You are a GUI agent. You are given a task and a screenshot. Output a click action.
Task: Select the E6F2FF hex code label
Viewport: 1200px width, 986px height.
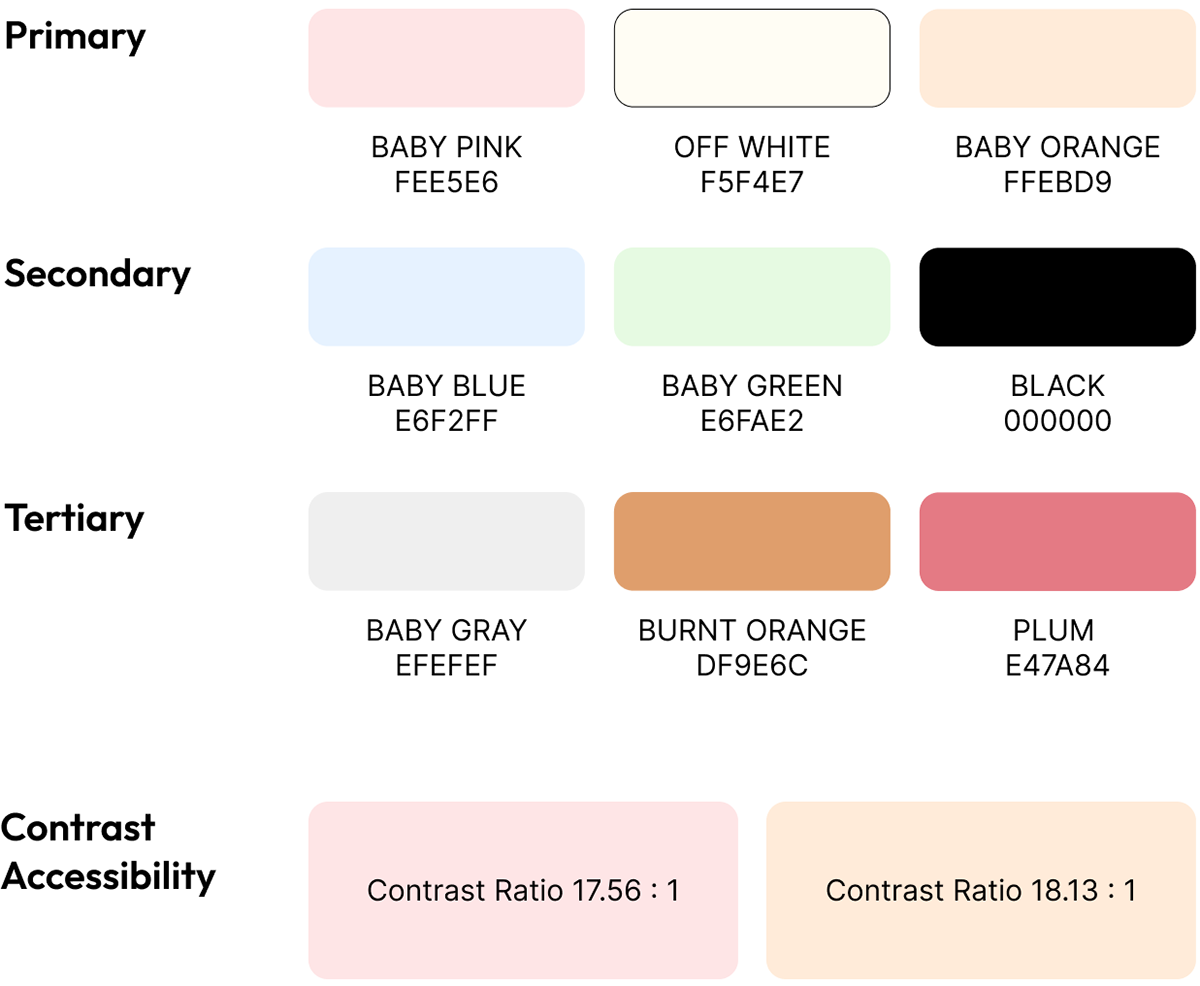point(446,421)
